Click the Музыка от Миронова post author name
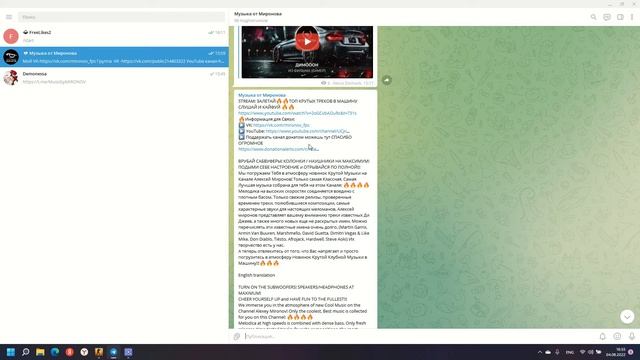 pyautogui.click(x=262, y=95)
